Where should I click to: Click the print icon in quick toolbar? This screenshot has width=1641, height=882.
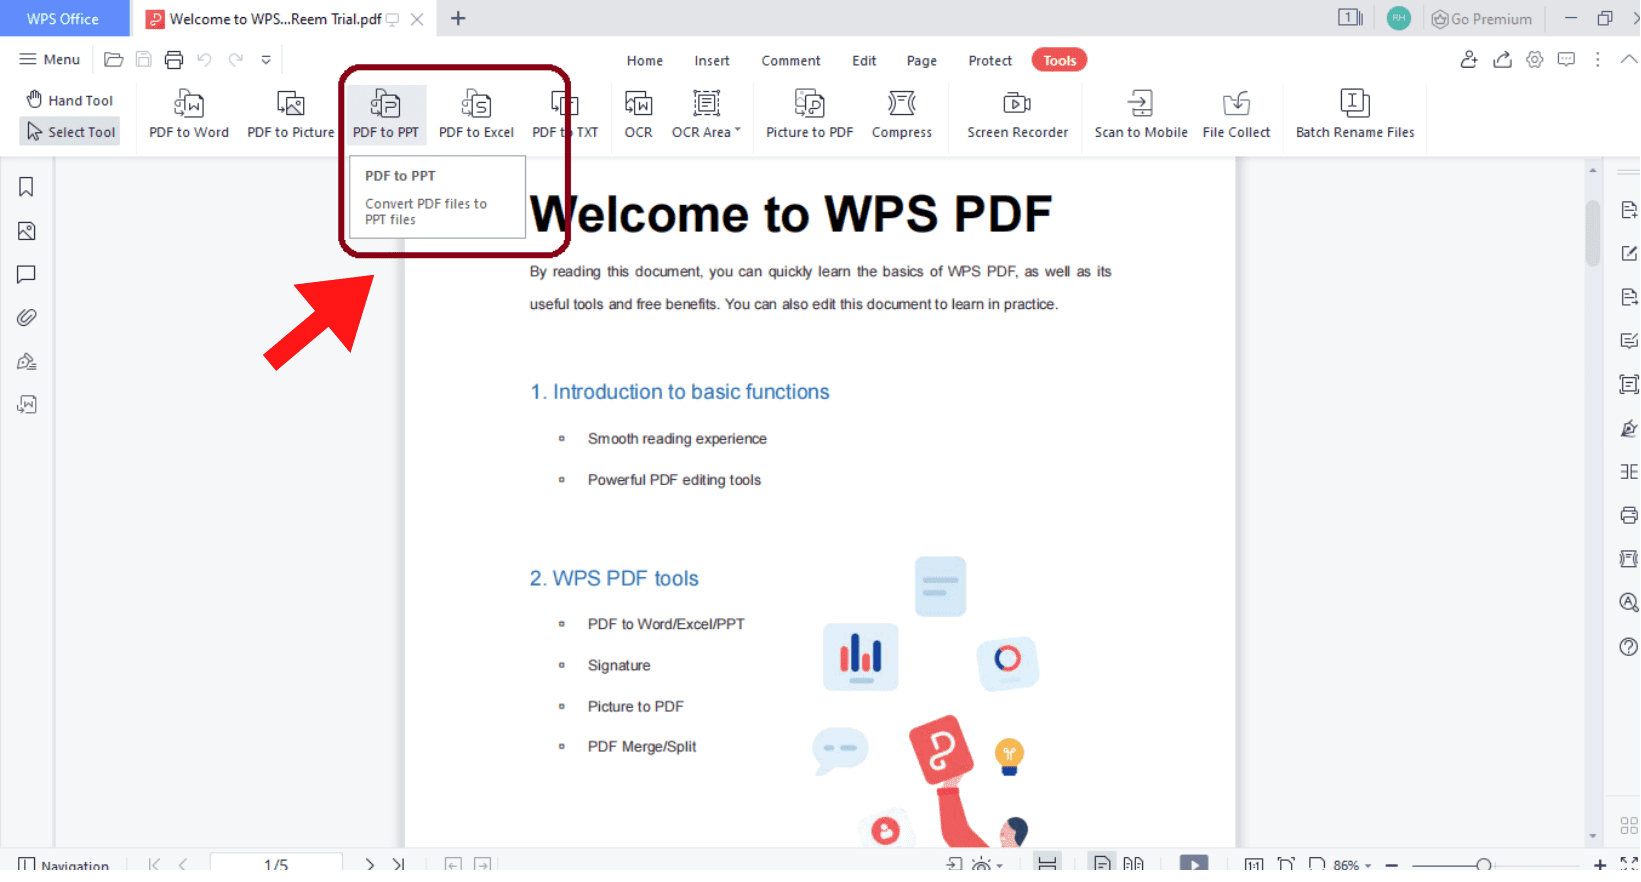(174, 60)
